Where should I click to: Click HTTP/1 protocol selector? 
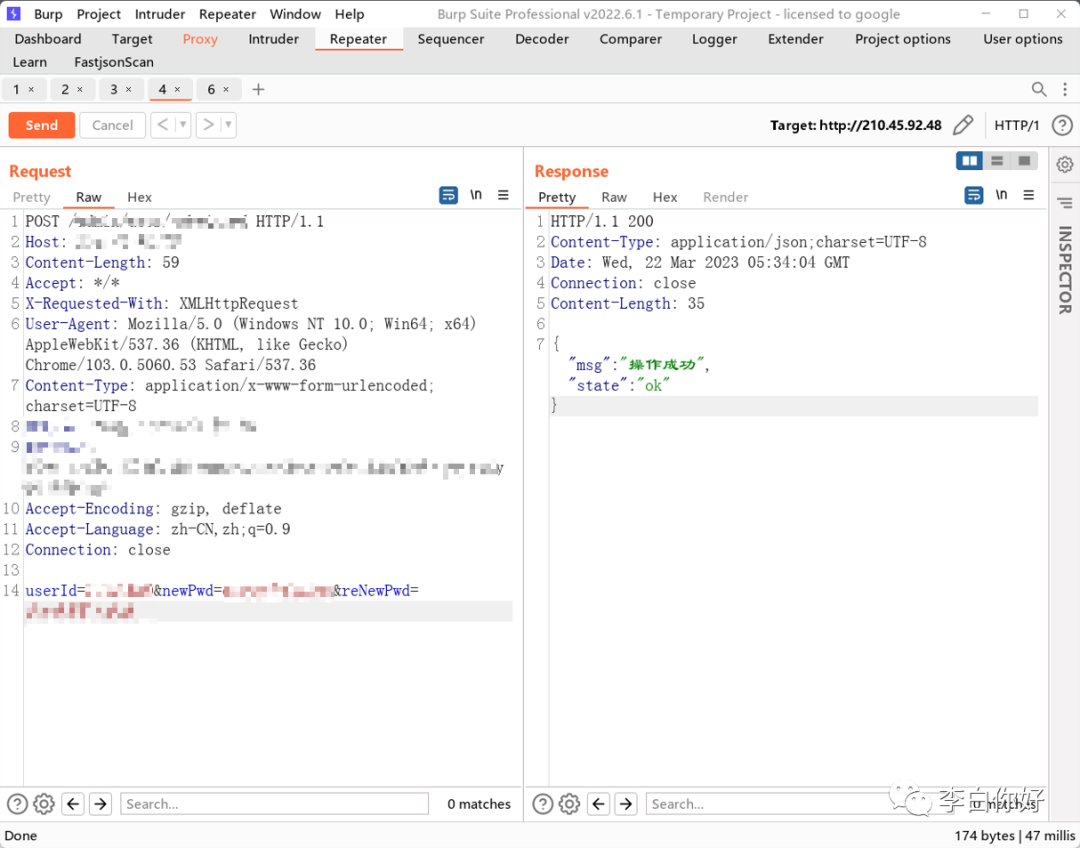coord(1017,125)
